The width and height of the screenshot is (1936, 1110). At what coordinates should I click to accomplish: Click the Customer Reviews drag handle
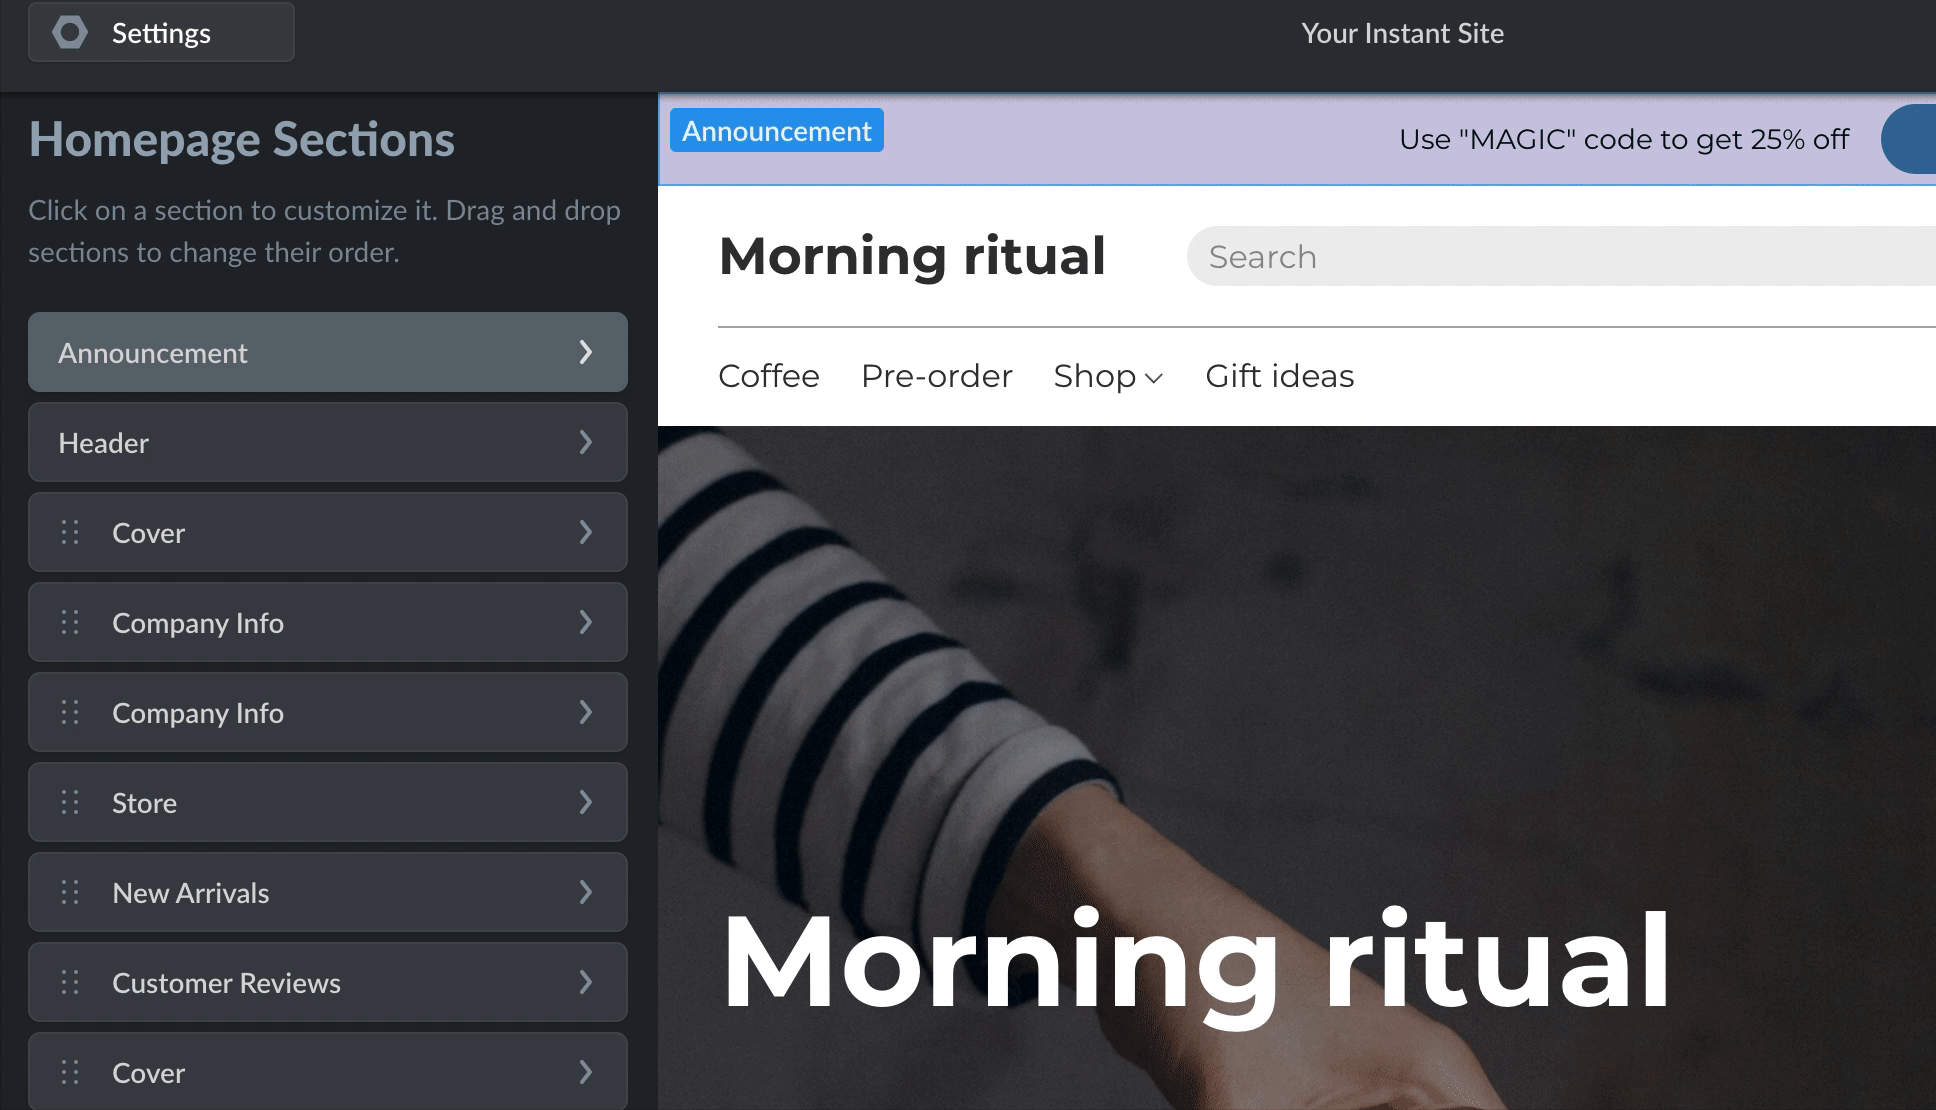click(x=70, y=982)
